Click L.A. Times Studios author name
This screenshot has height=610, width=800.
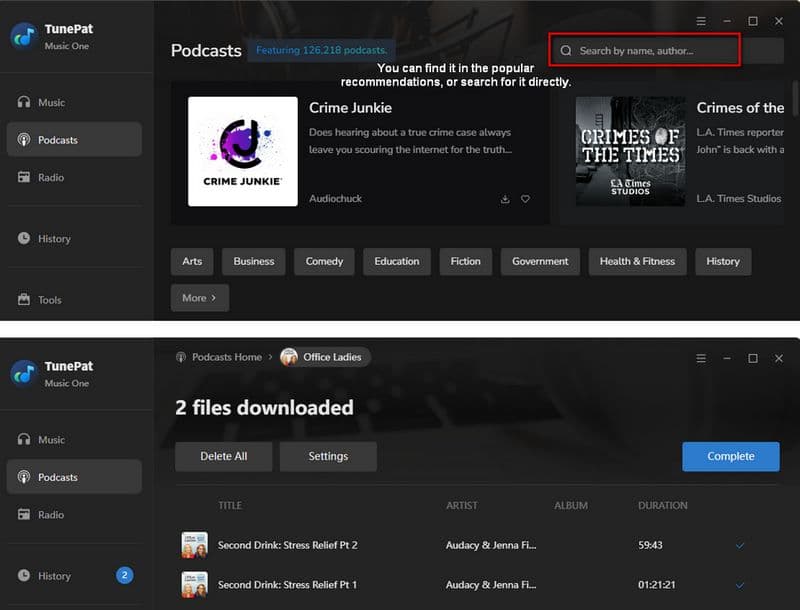[x=739, y=198]
